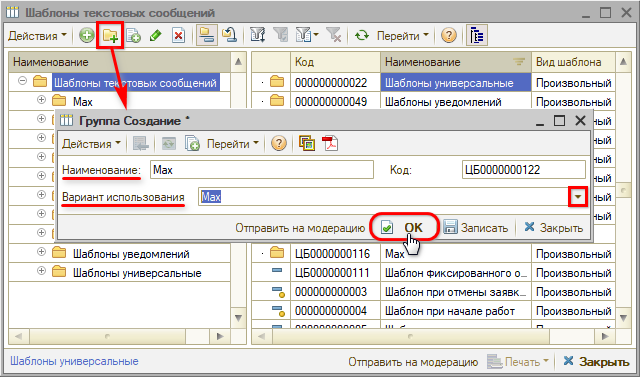Screen dimensions: 640x377
Task: Click the PDF icon in the Группа dialog
Action: click(x=330, y=144)
